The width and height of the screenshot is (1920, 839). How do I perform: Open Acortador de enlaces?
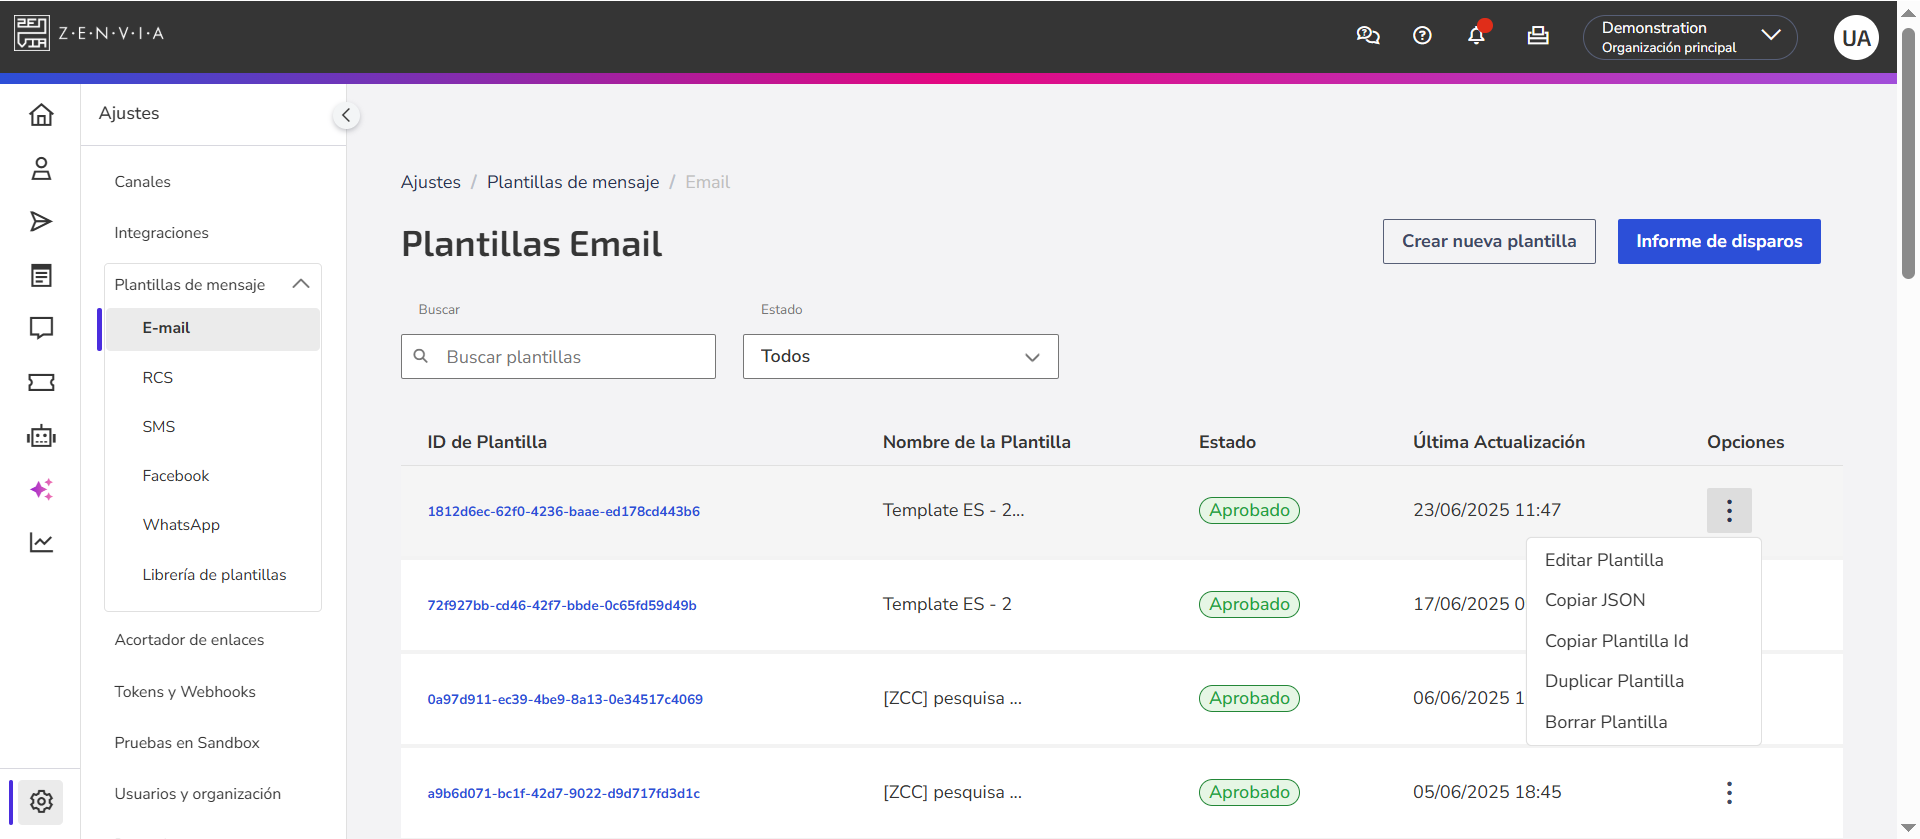point(189,640)
